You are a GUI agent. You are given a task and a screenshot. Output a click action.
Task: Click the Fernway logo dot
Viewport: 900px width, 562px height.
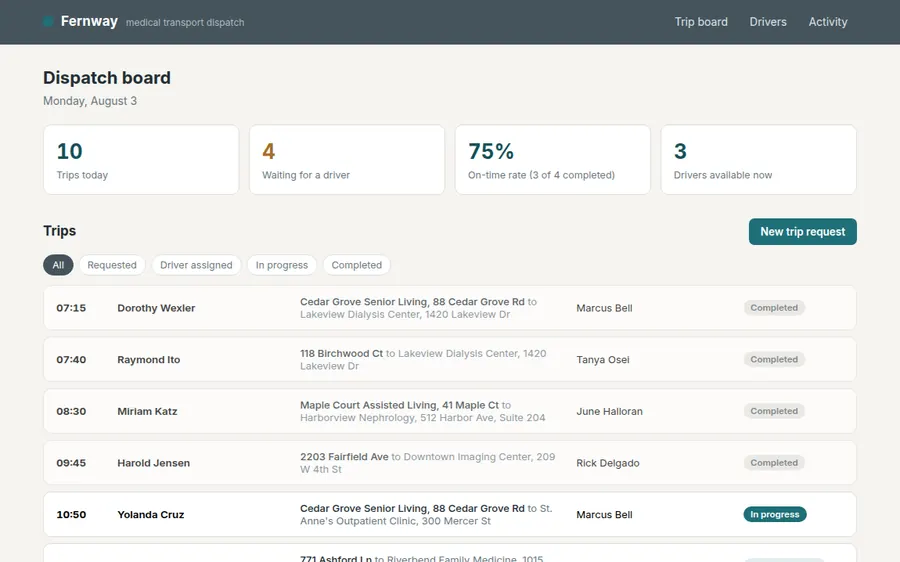(x=48, y=22)
